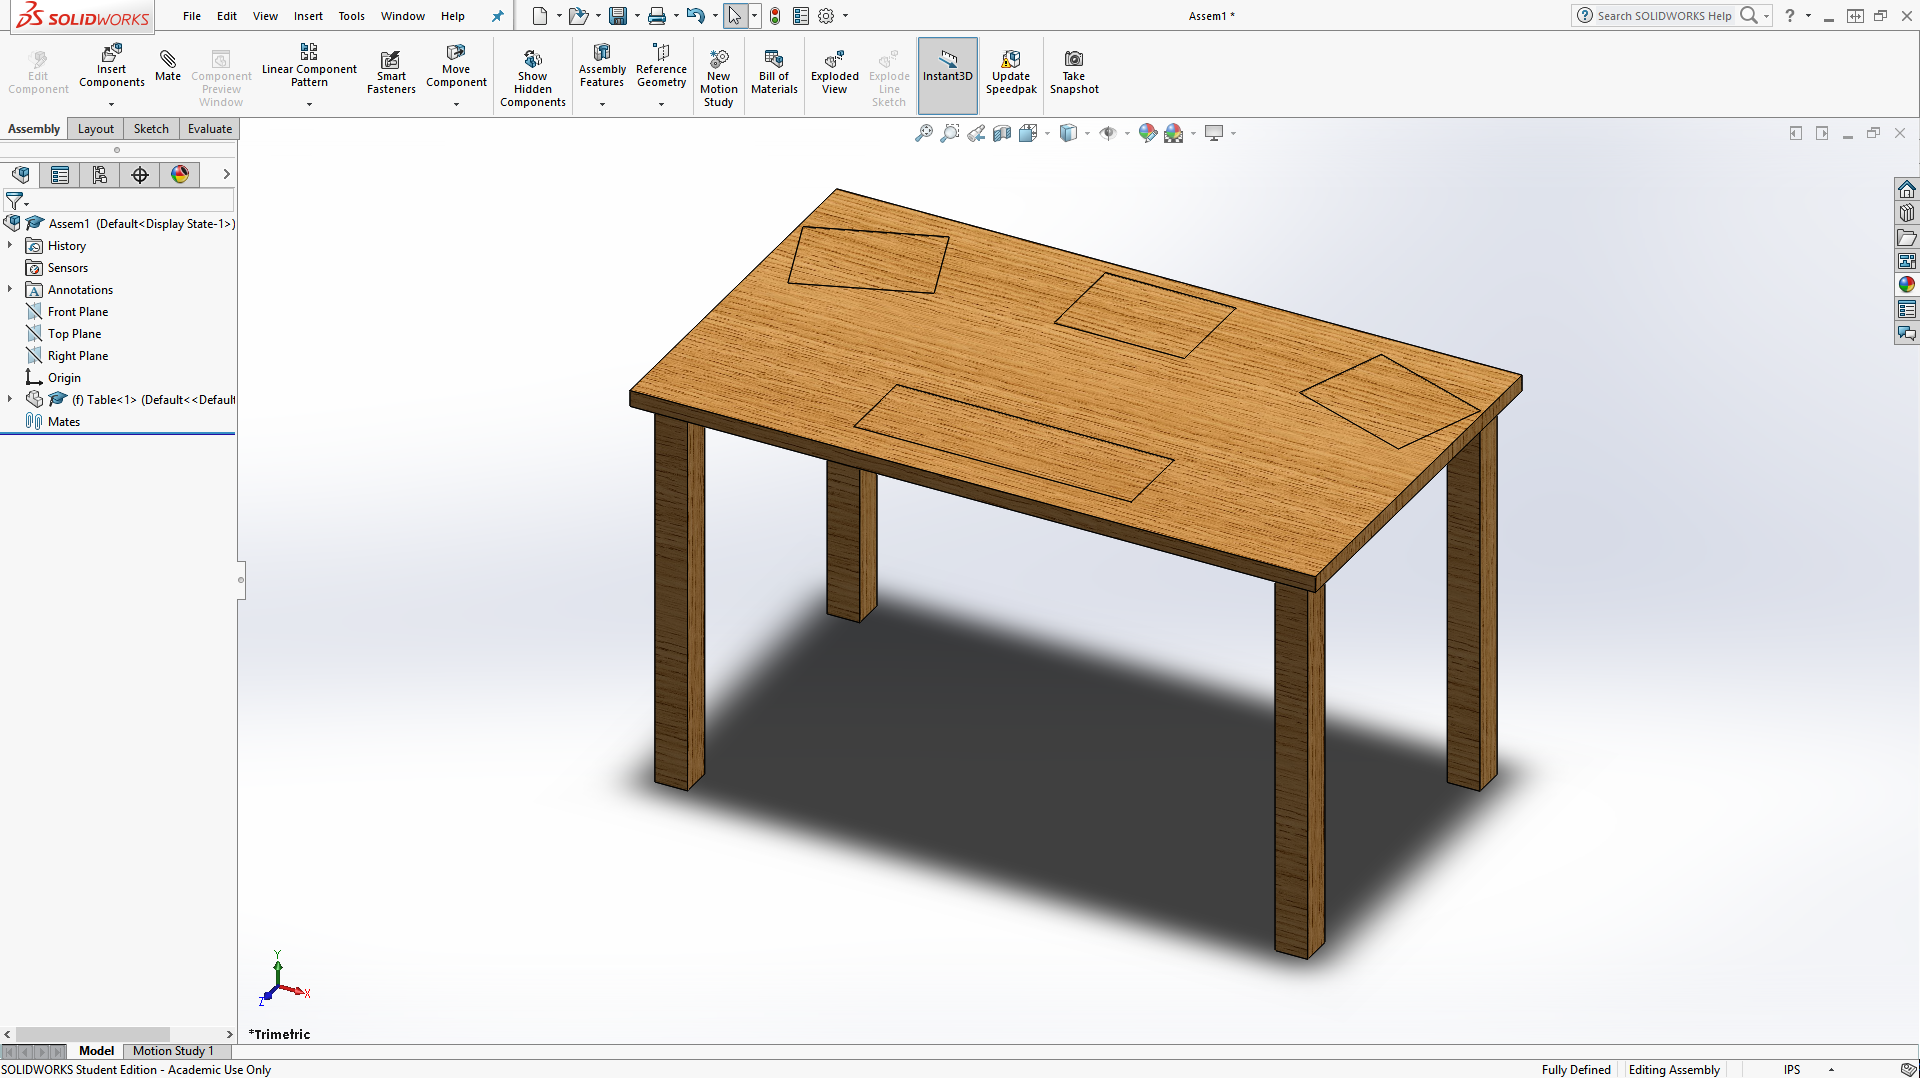Launch Smart Fasteners tool
The image size is (1920, 1078).
click(391, 73)
